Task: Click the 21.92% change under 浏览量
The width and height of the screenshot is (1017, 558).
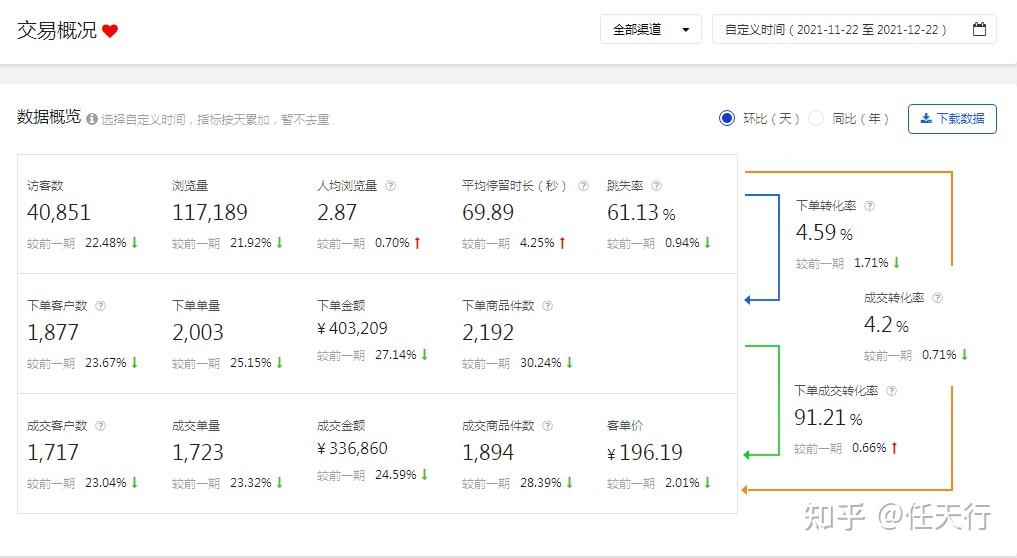Action: click(x=250, y=243)
